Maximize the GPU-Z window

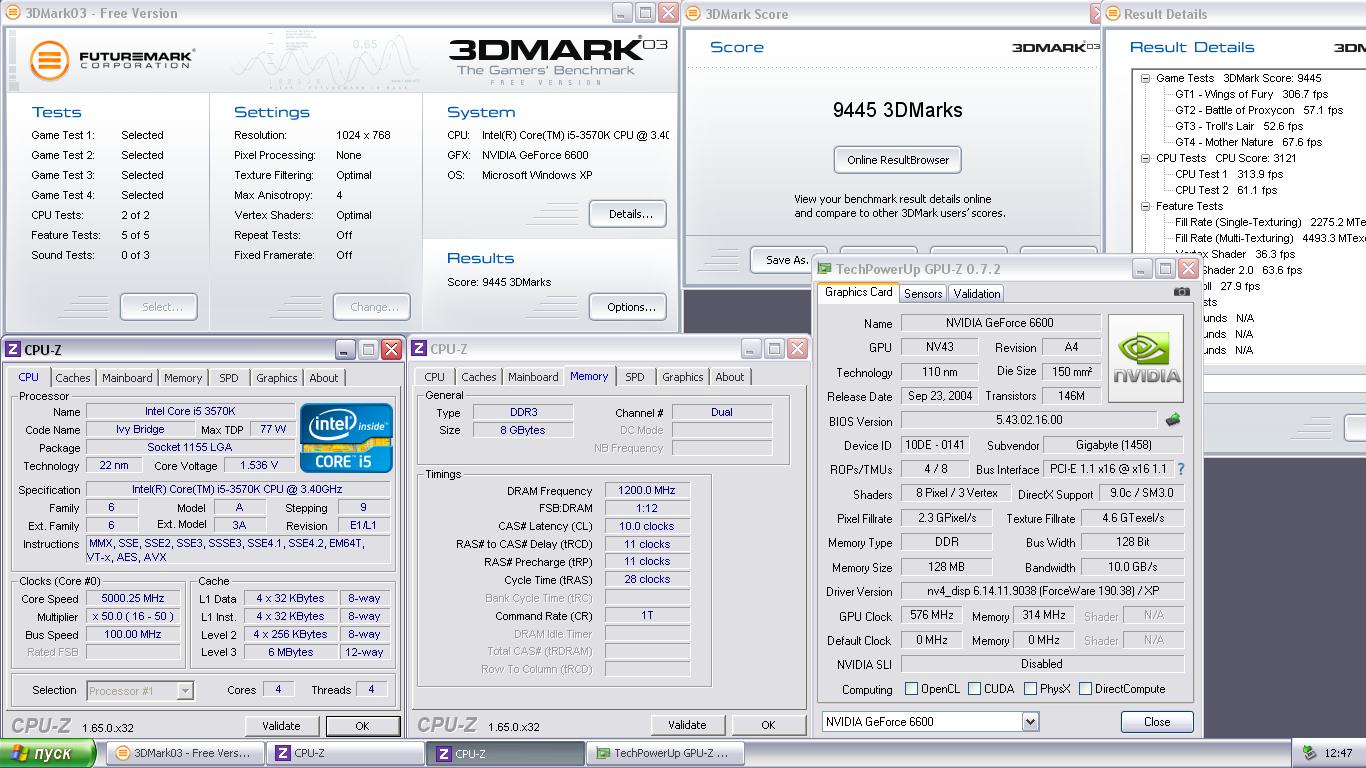(1165, 269)
